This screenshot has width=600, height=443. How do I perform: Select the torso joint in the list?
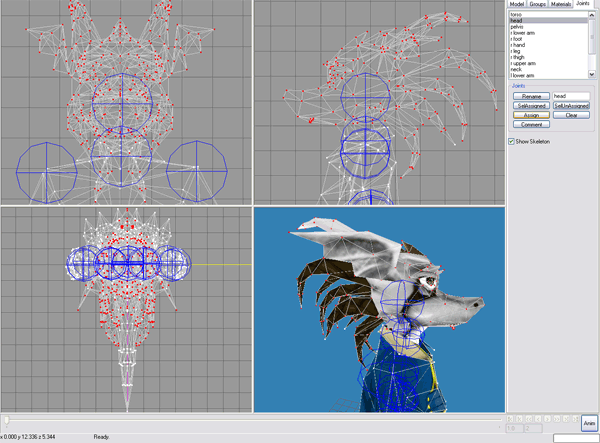(548, 15)
